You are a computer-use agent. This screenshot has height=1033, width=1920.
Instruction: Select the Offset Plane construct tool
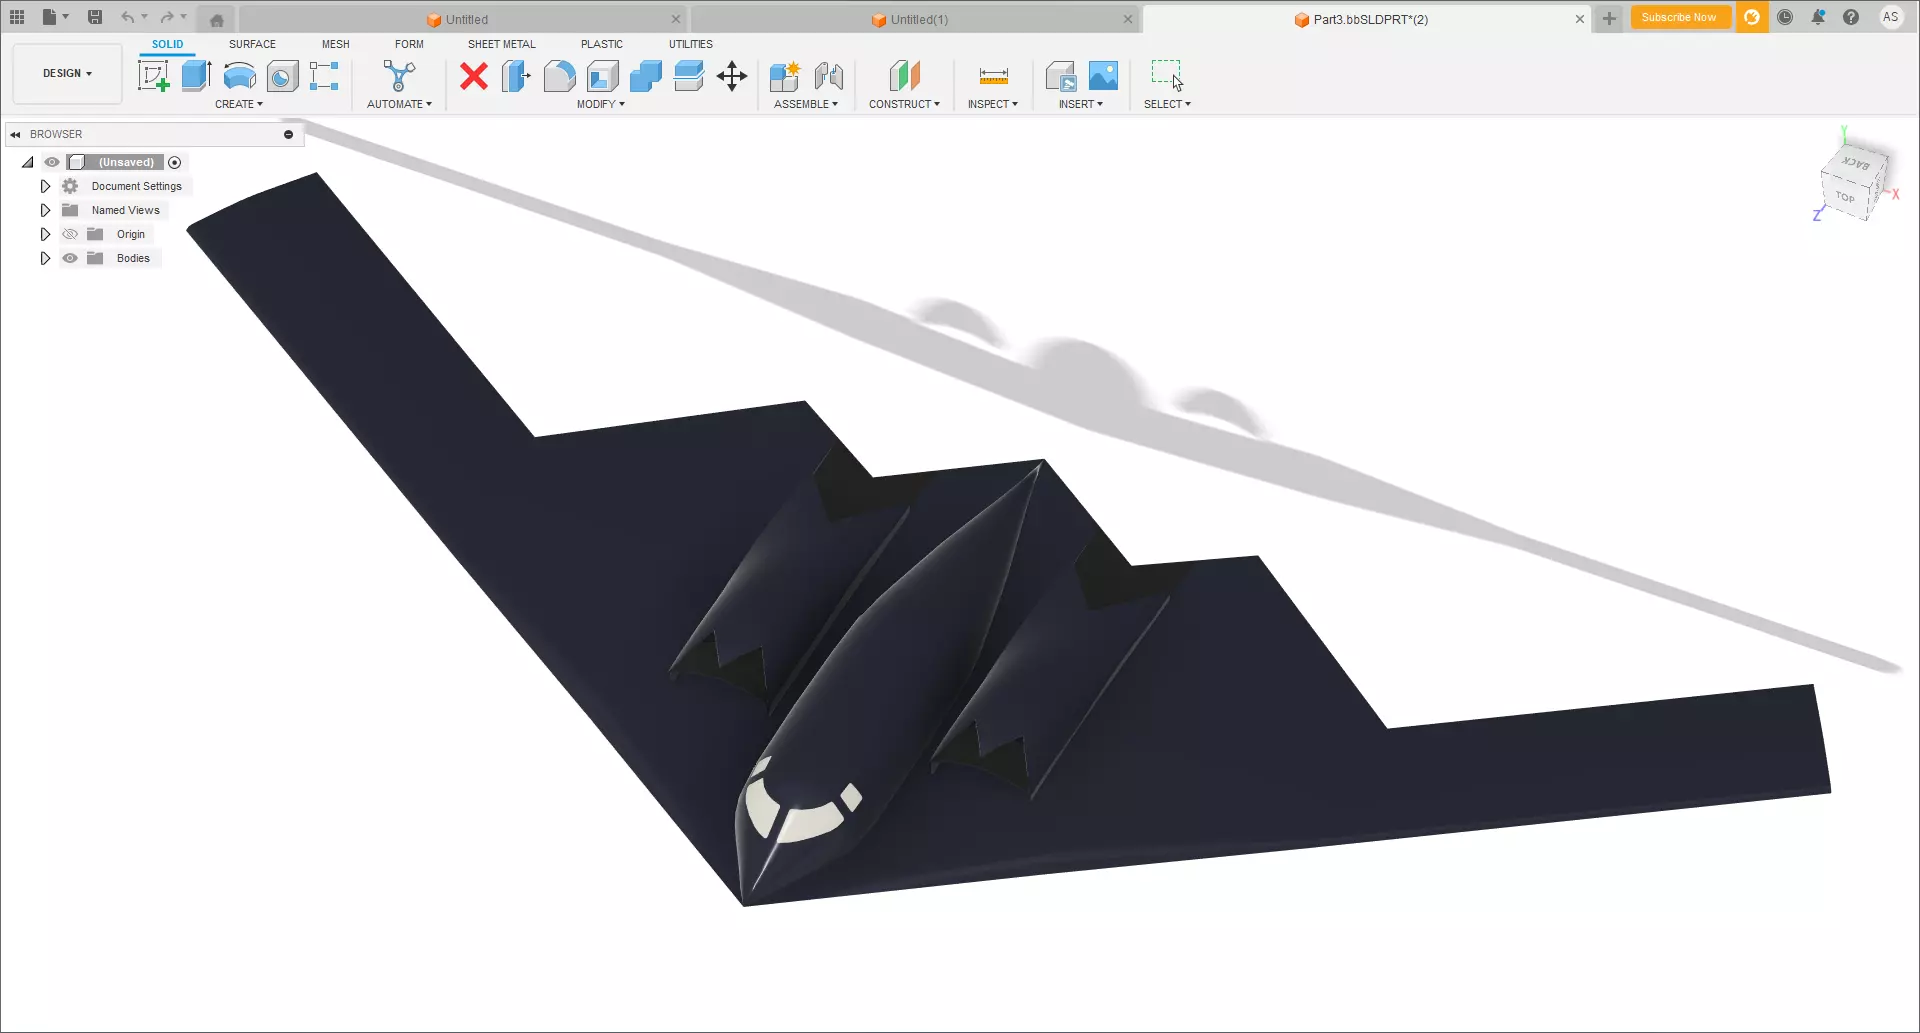coord(904,76)
